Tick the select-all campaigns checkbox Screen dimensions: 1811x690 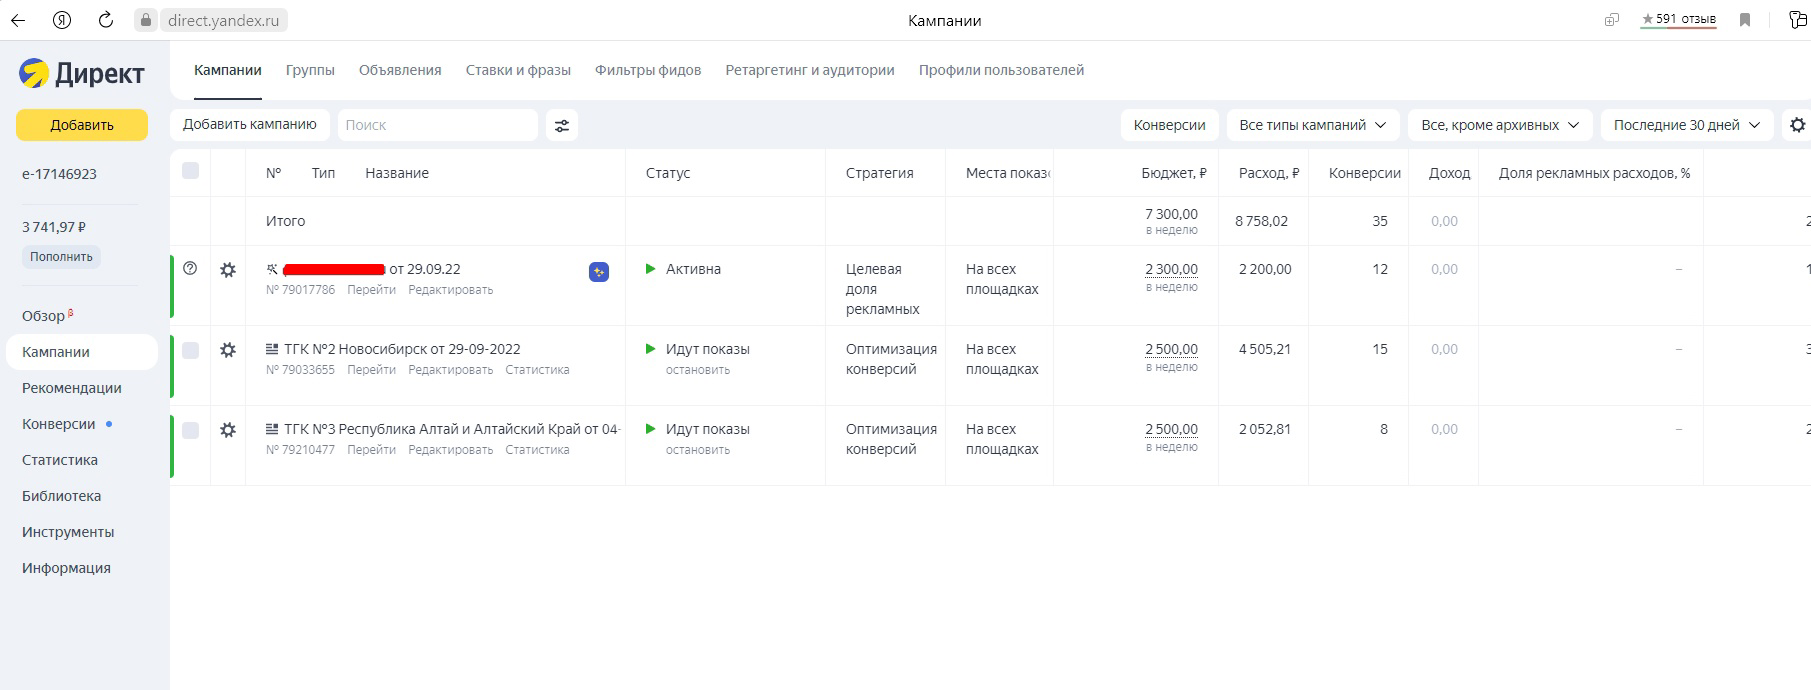pyautogui.click(x=190, y=170)
